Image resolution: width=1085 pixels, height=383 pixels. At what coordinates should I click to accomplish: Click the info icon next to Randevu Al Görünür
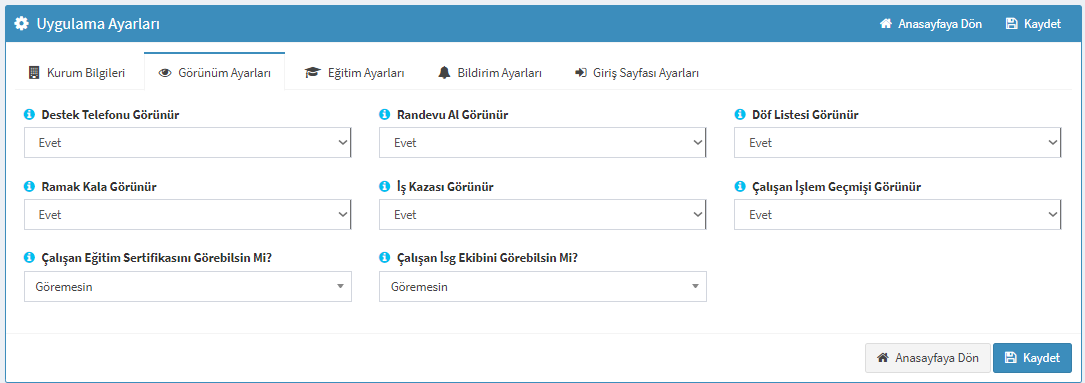coord(384,115)
